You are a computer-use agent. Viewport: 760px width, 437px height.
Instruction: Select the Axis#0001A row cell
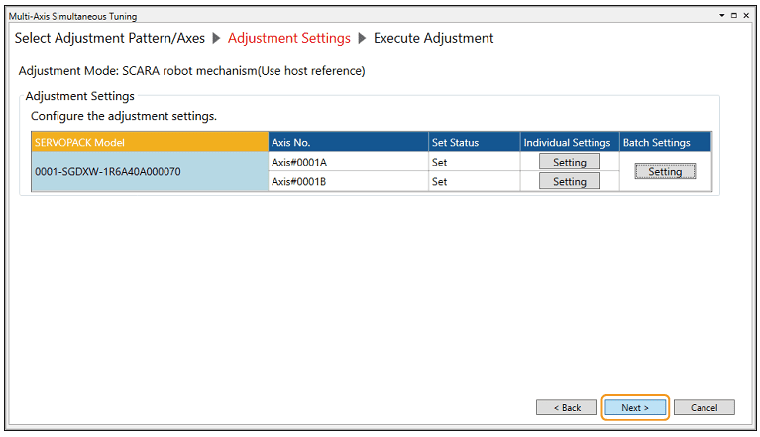[348, 162]
